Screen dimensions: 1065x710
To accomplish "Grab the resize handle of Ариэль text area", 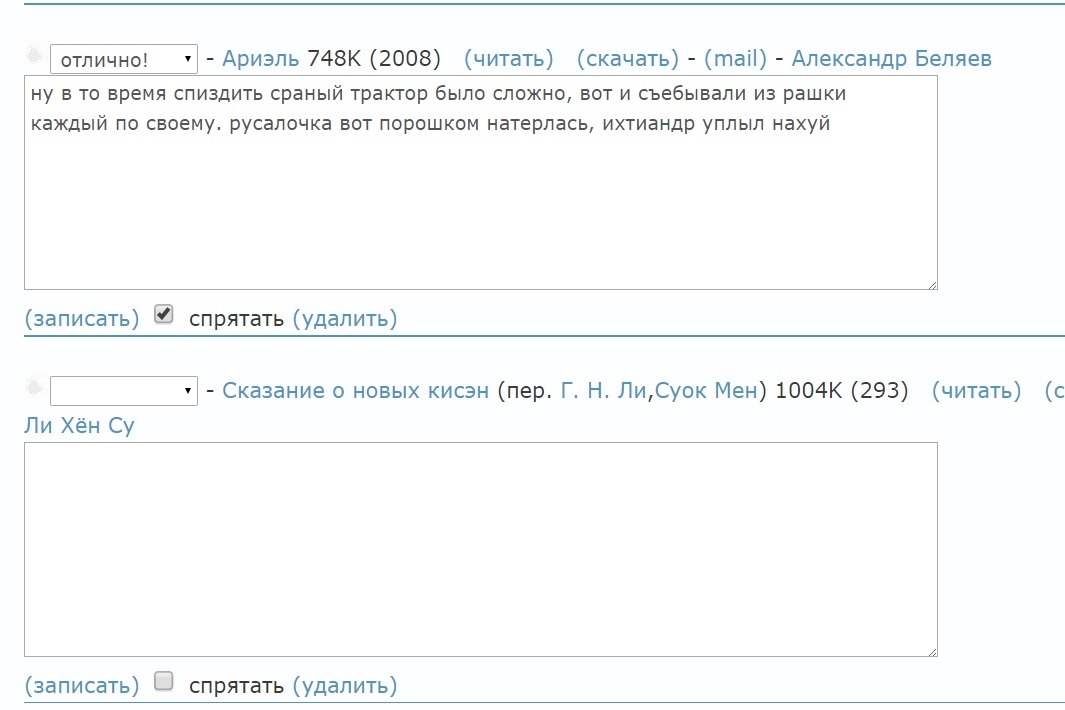I will tap(932, 285).
